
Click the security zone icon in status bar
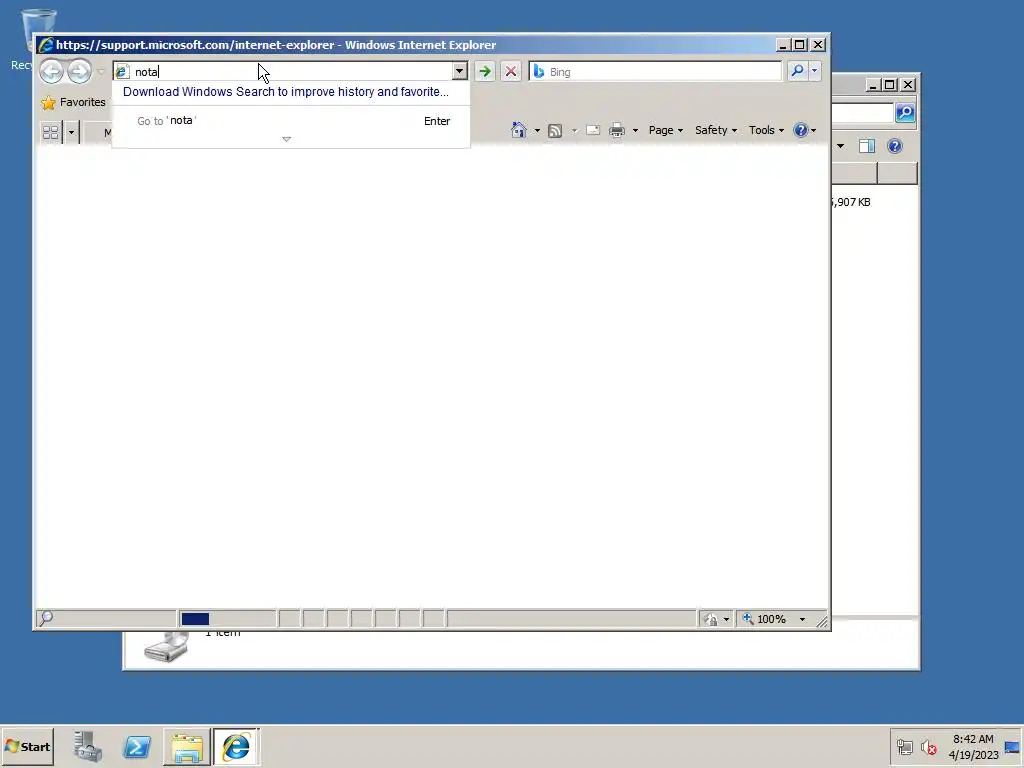click(x=711, y=619)
